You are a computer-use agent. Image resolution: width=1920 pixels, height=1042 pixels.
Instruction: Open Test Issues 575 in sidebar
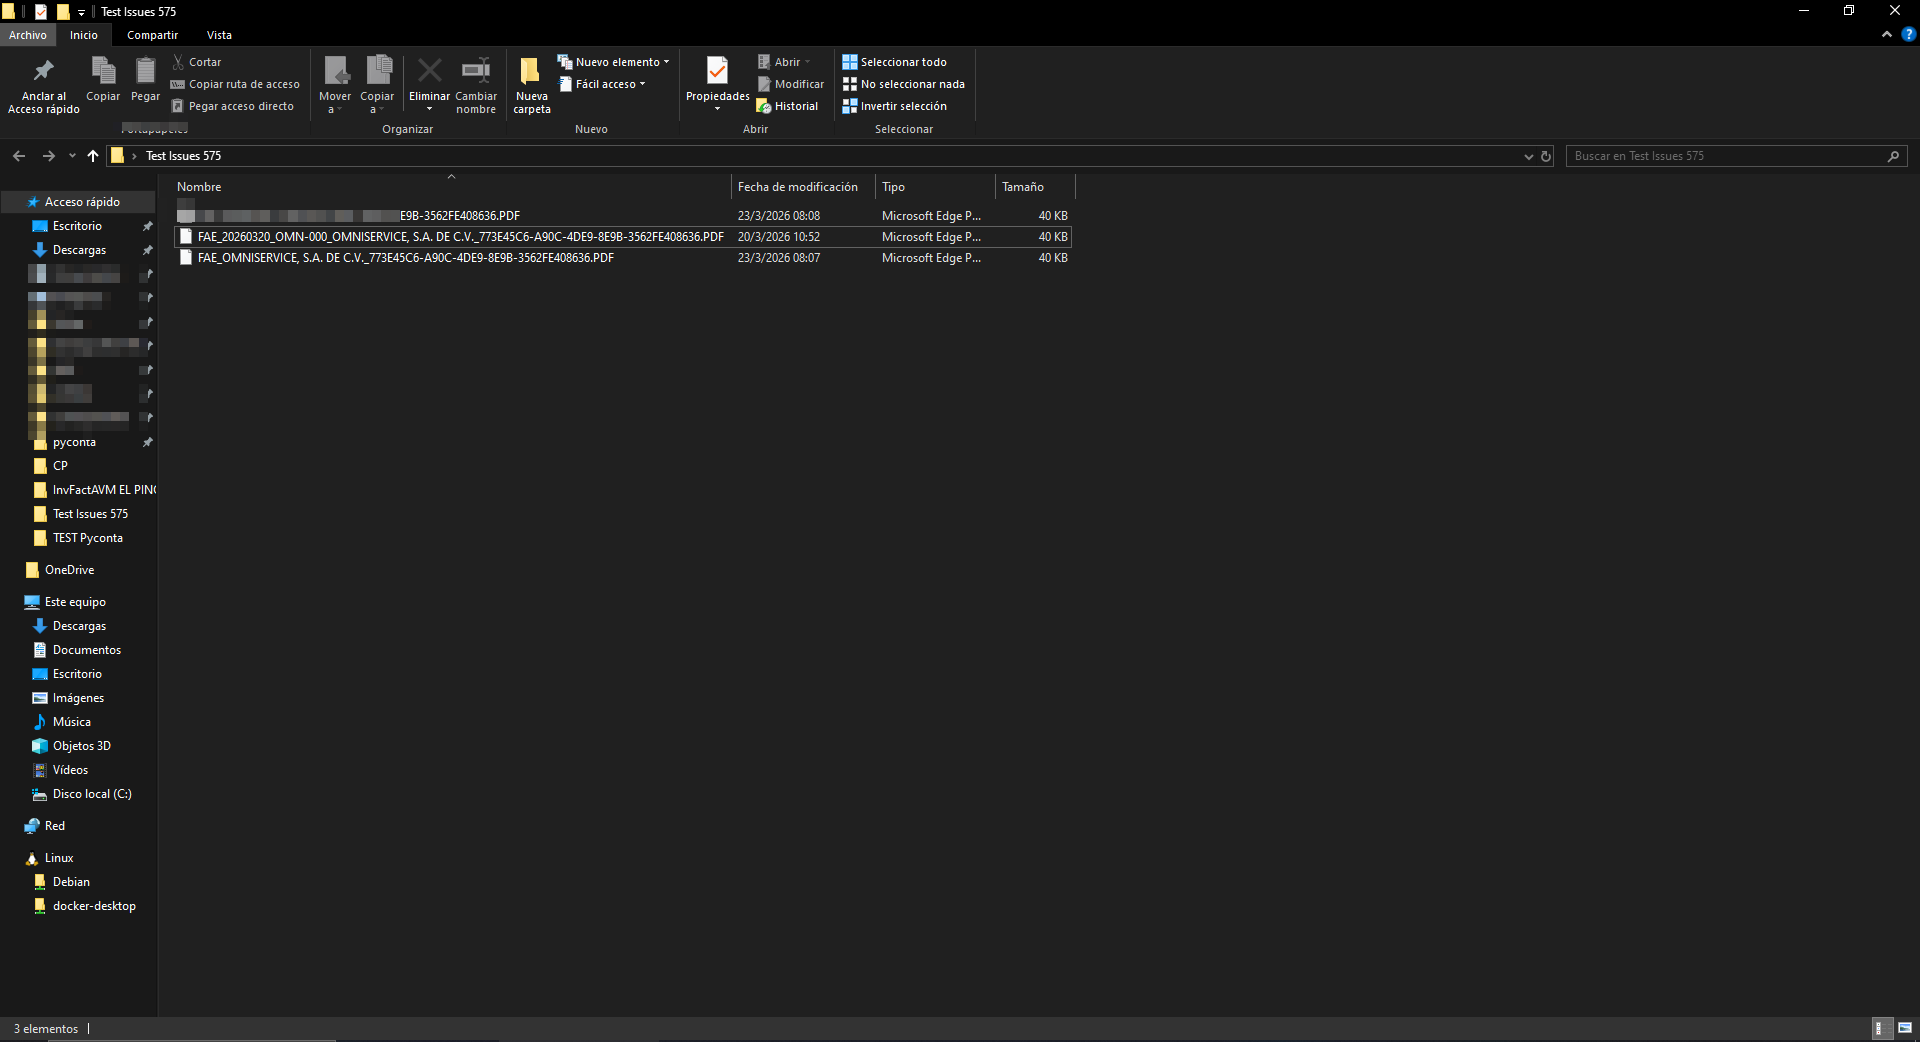90,514
